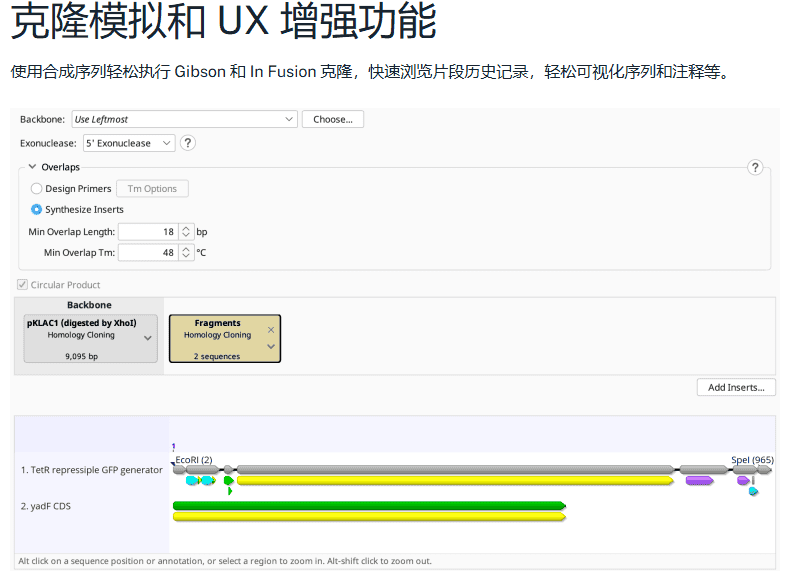Open the Exonuclease dropdown
786x576 pixels.
(x=129, y=143)
